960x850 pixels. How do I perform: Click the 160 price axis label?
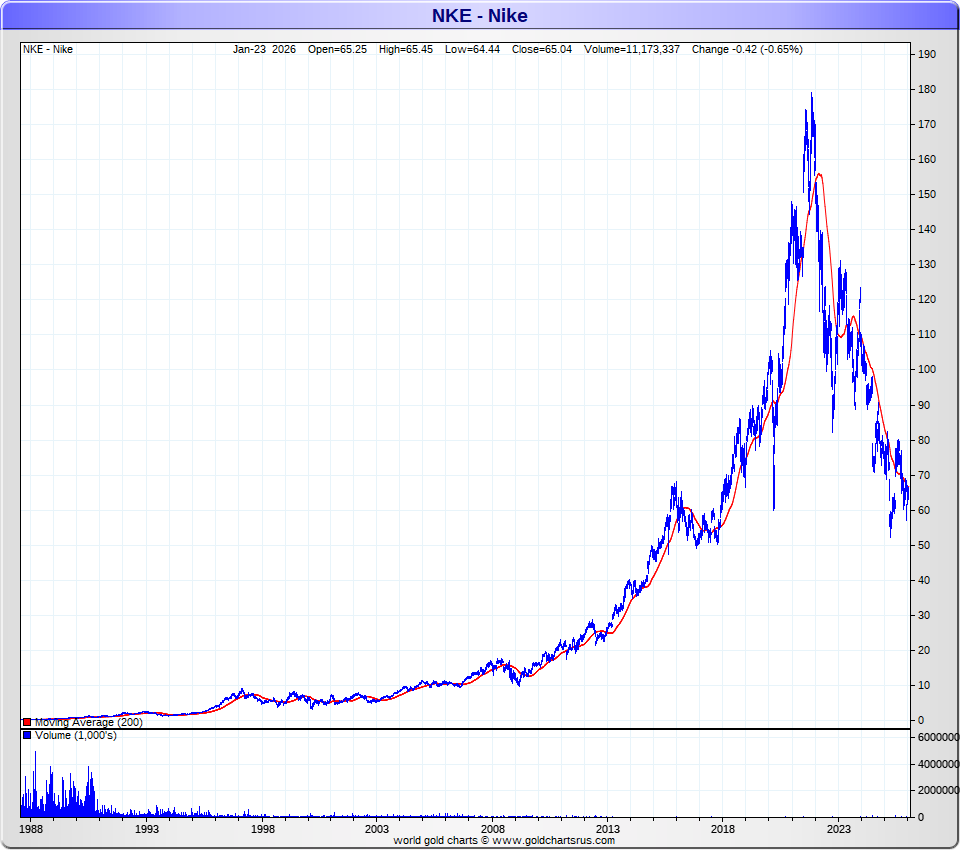click(x=927, y=159)
